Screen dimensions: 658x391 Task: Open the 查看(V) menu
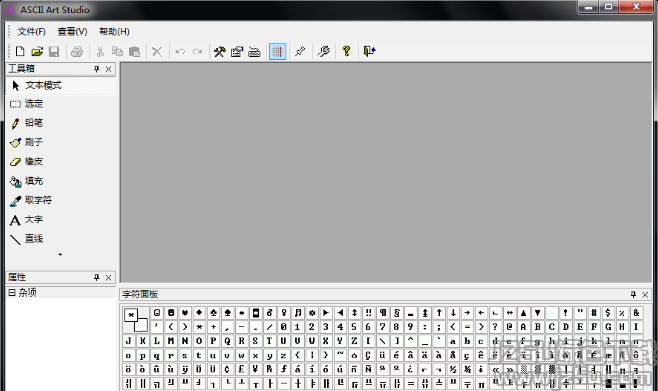[72, 31]
